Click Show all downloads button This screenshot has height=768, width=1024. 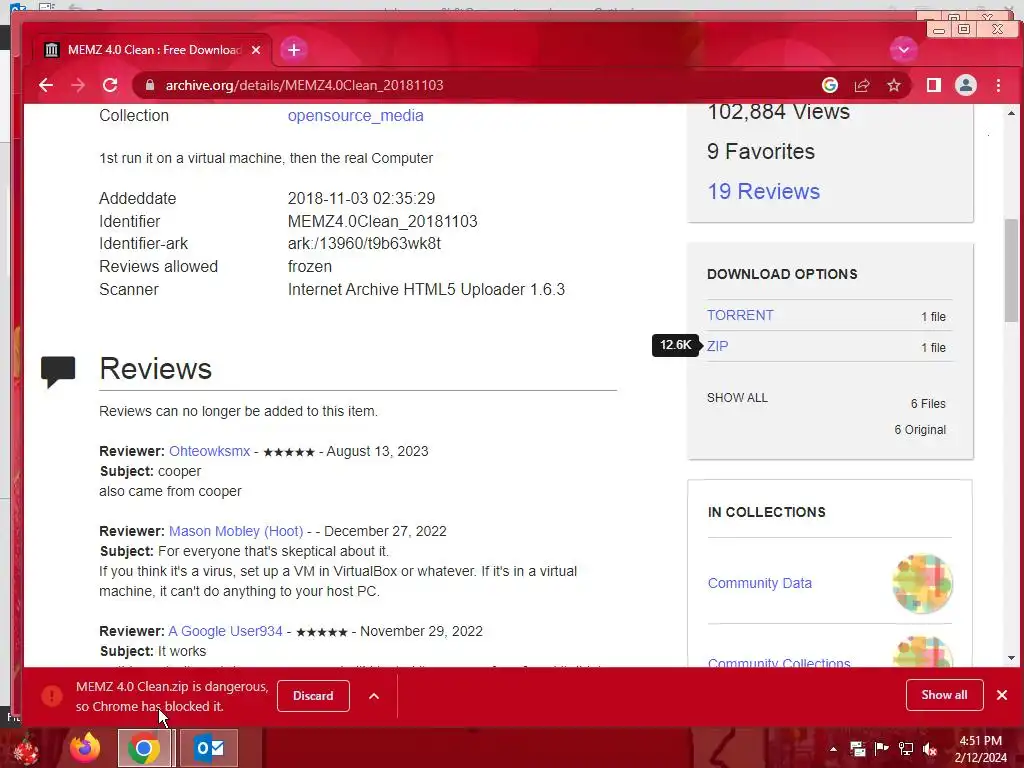click(944, 695)
